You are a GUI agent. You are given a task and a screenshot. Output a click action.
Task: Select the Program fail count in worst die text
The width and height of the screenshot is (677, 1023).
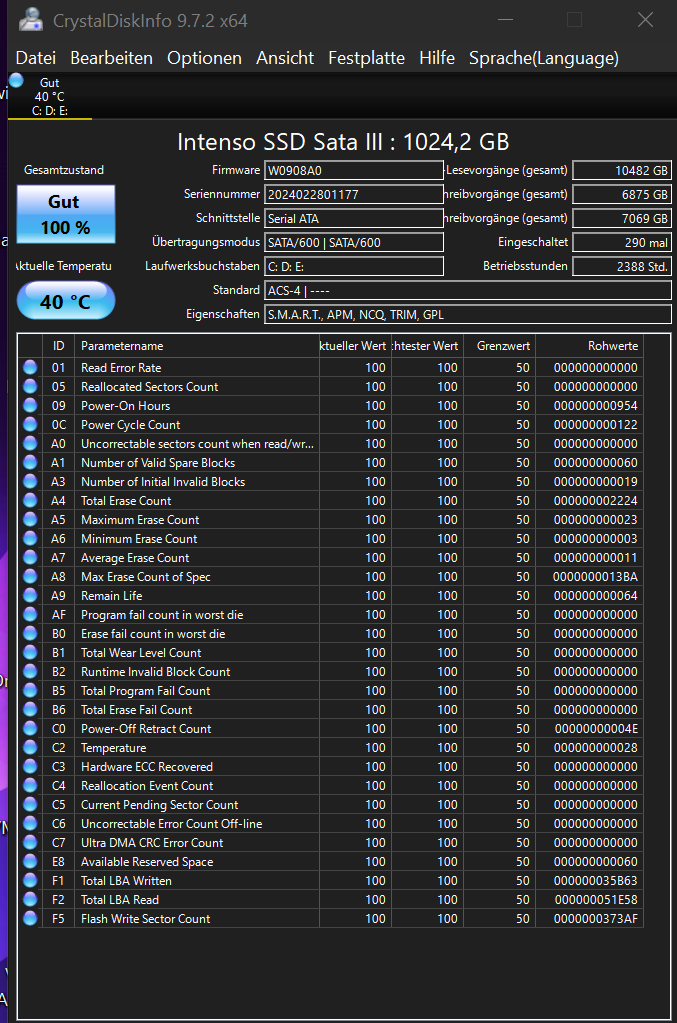[162, 615]
